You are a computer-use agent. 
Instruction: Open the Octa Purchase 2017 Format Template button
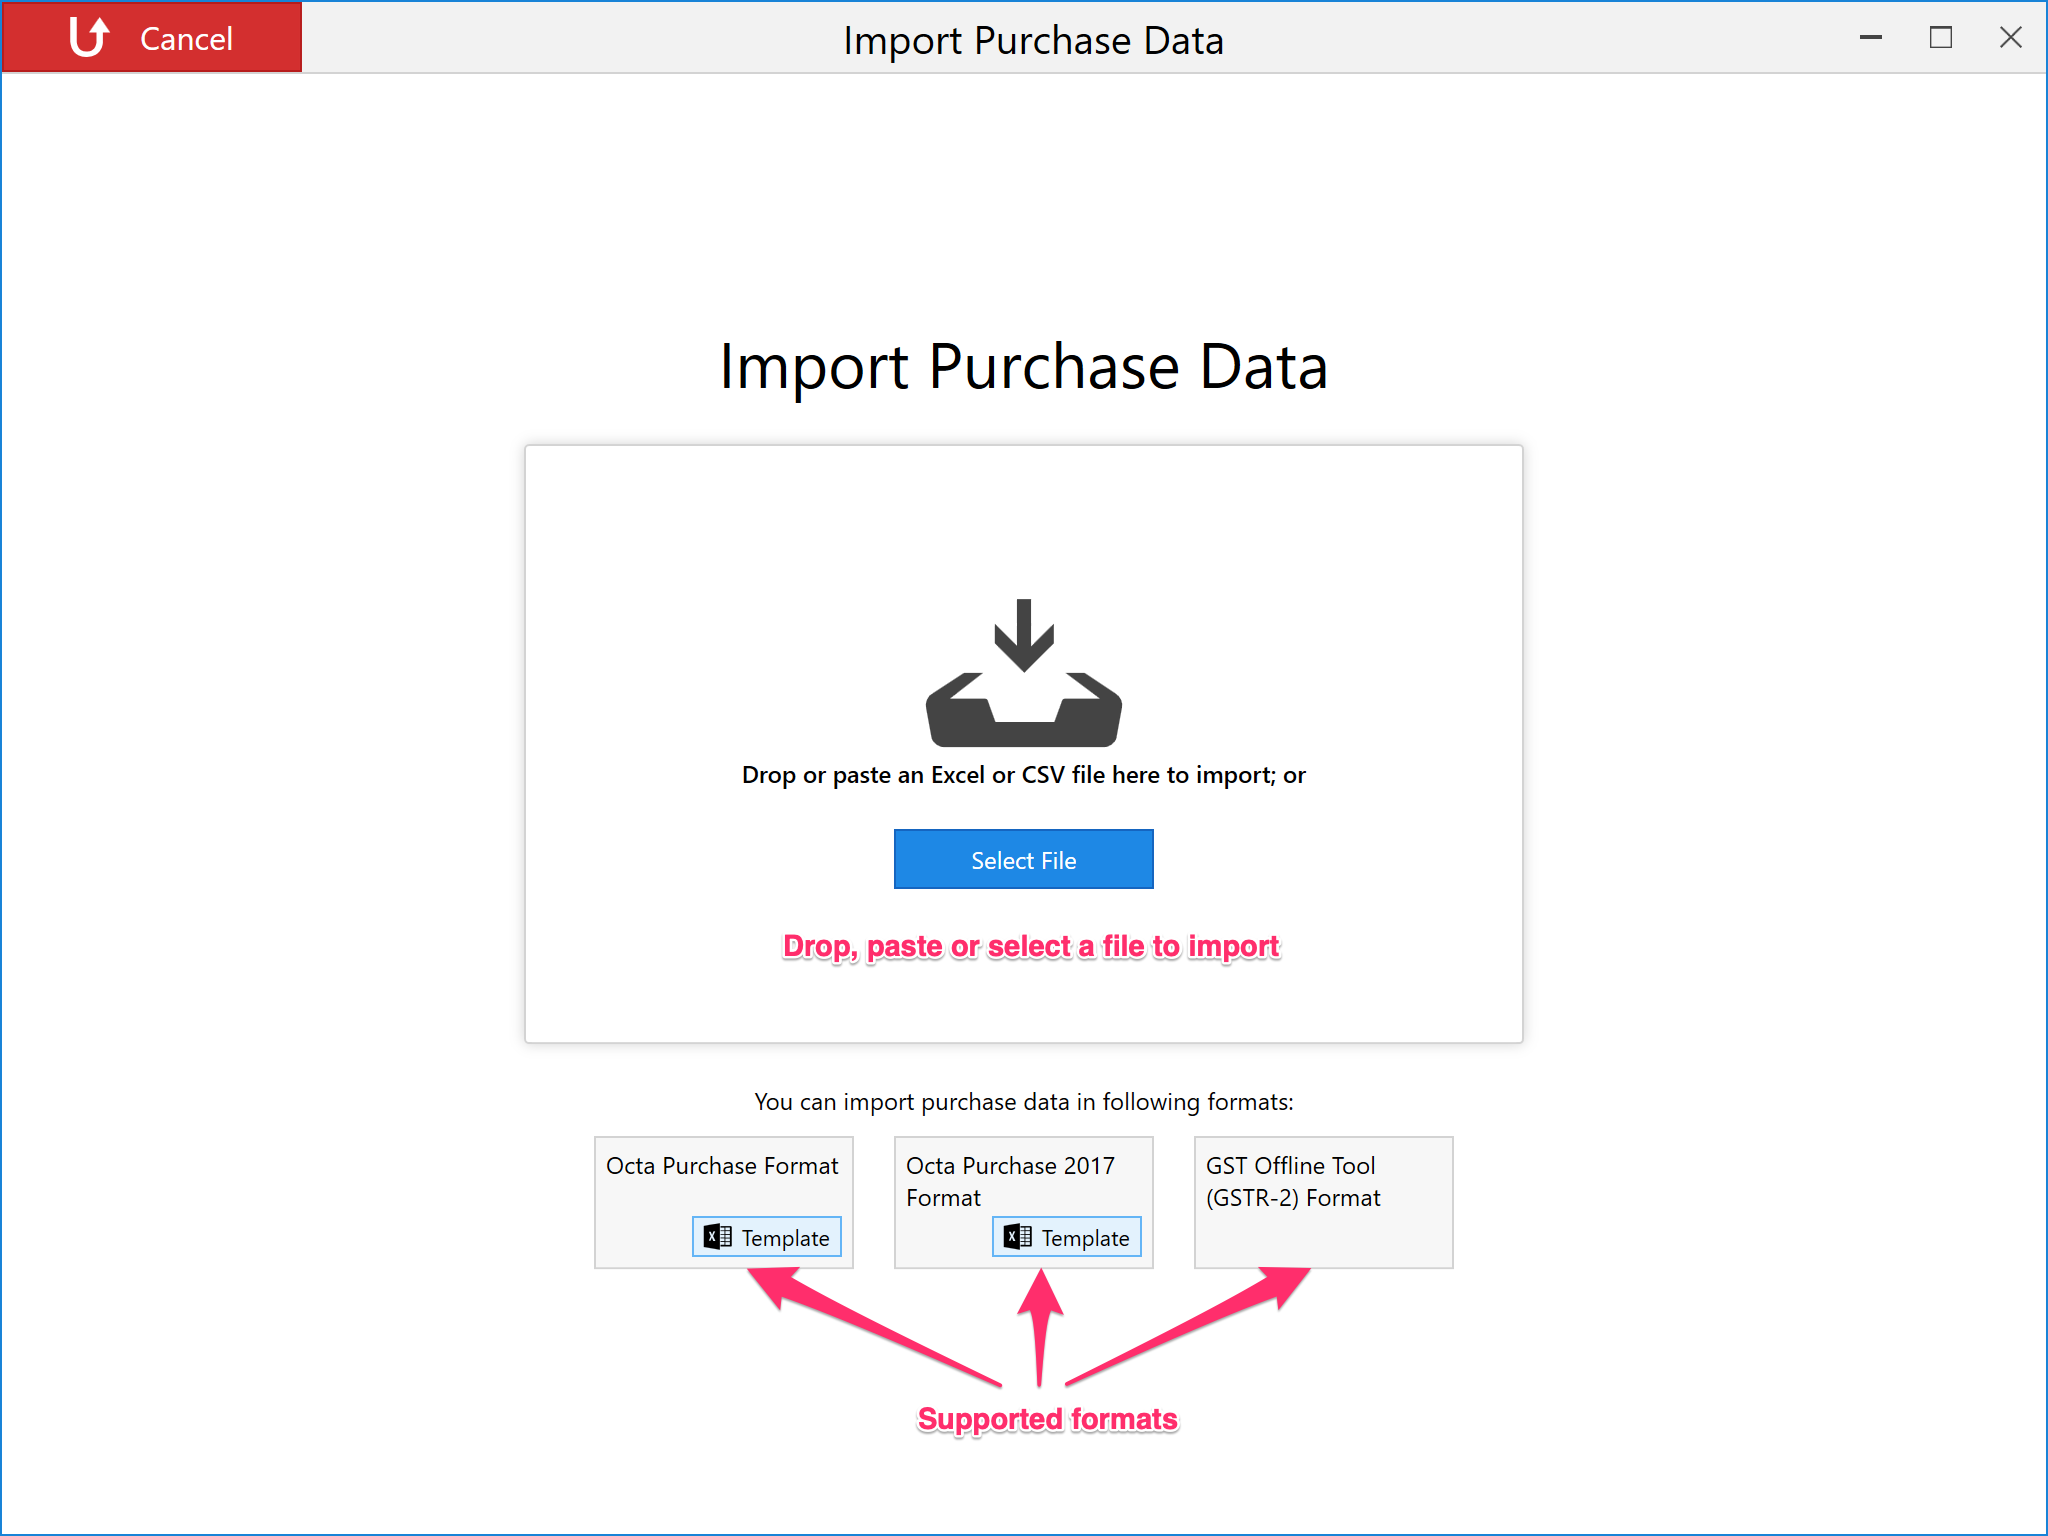click(1067, 1237)
